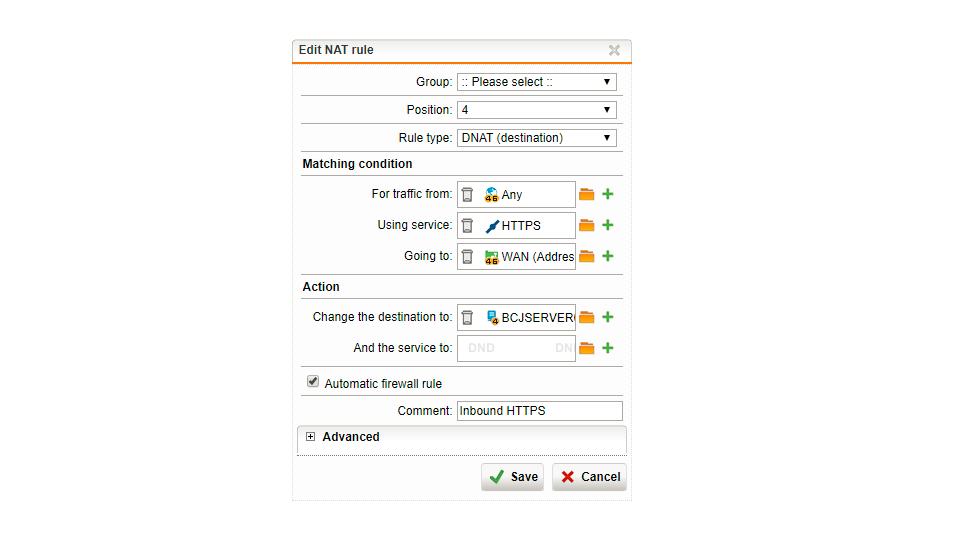This screenshot has width=960, height=540.
Task: Click into the Comment text field
Action: [x=539, y=411]
